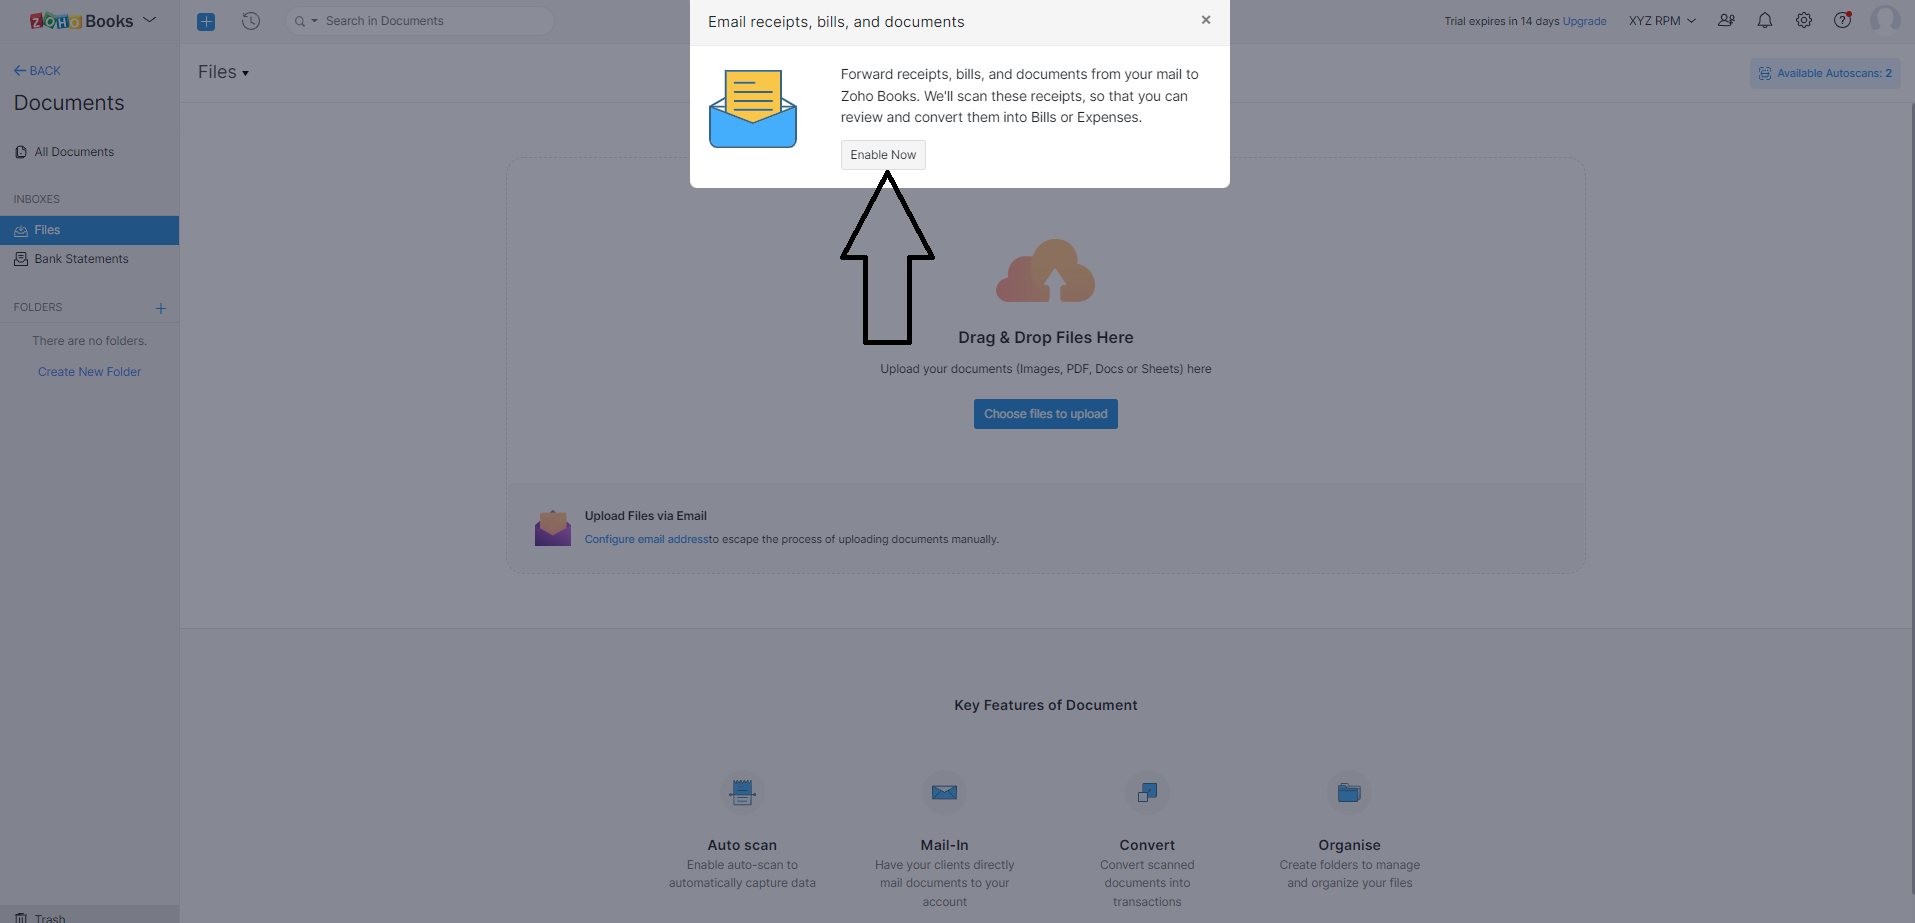
Task: Click the Upgrade trial link
Action: [x=1584, y=21]
